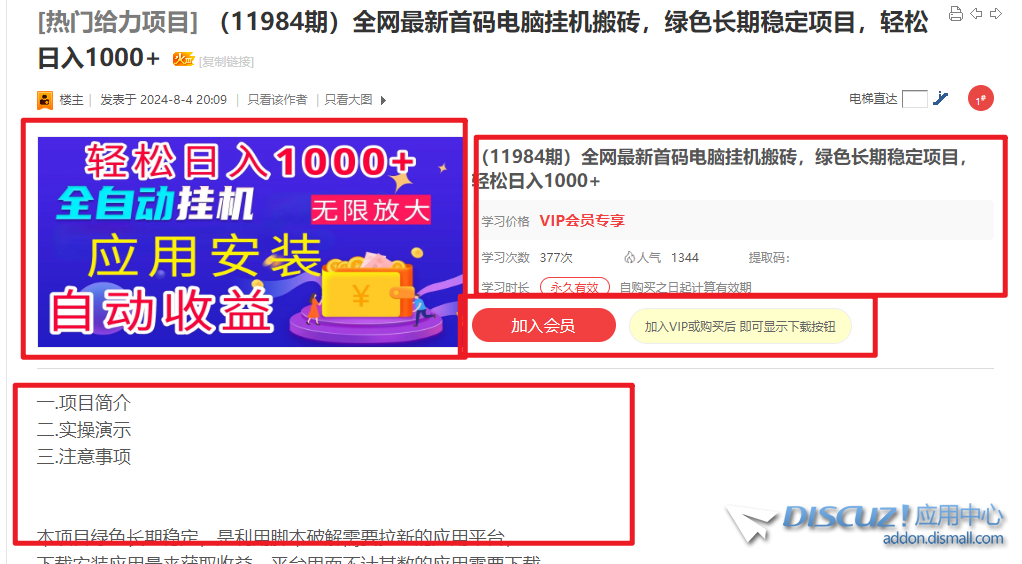Image resolution: width=1022 pixels, height=564 pixels.
Task: Expand the arrow after 只看大图
Action: point(383,100)
